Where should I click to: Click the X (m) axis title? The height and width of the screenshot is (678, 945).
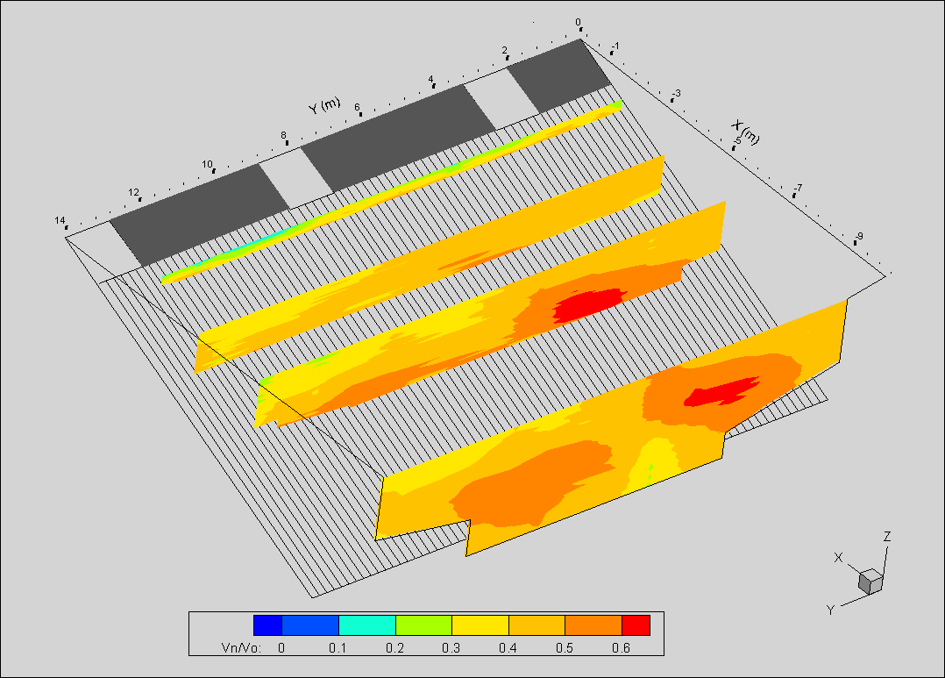pos(746,131)
